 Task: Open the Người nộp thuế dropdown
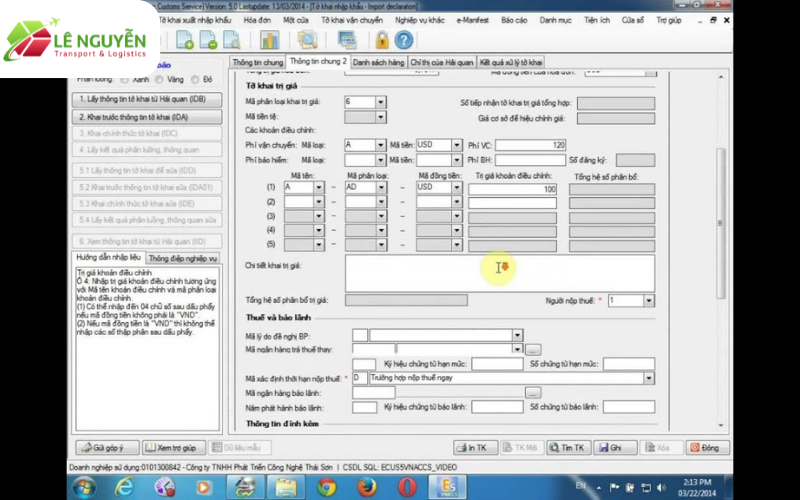point(648,301)
